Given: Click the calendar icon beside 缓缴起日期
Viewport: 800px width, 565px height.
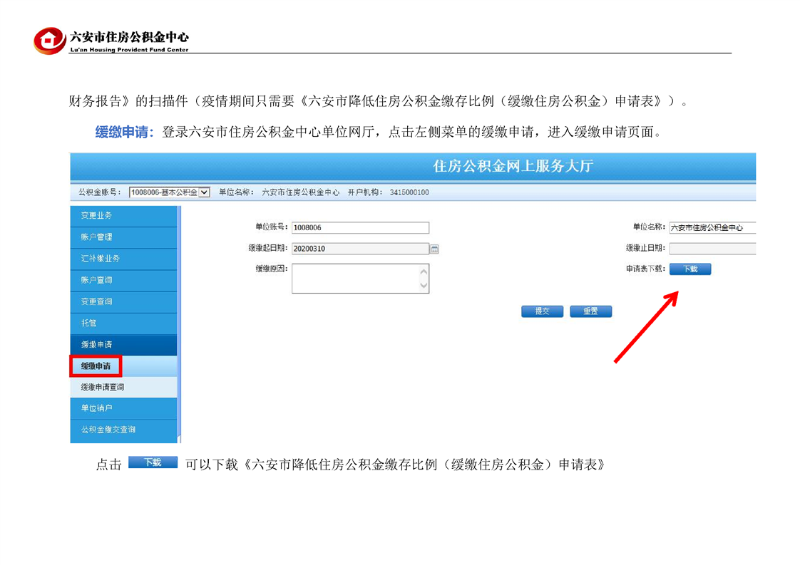Looking at the screenshot, I should pos(434,249).
